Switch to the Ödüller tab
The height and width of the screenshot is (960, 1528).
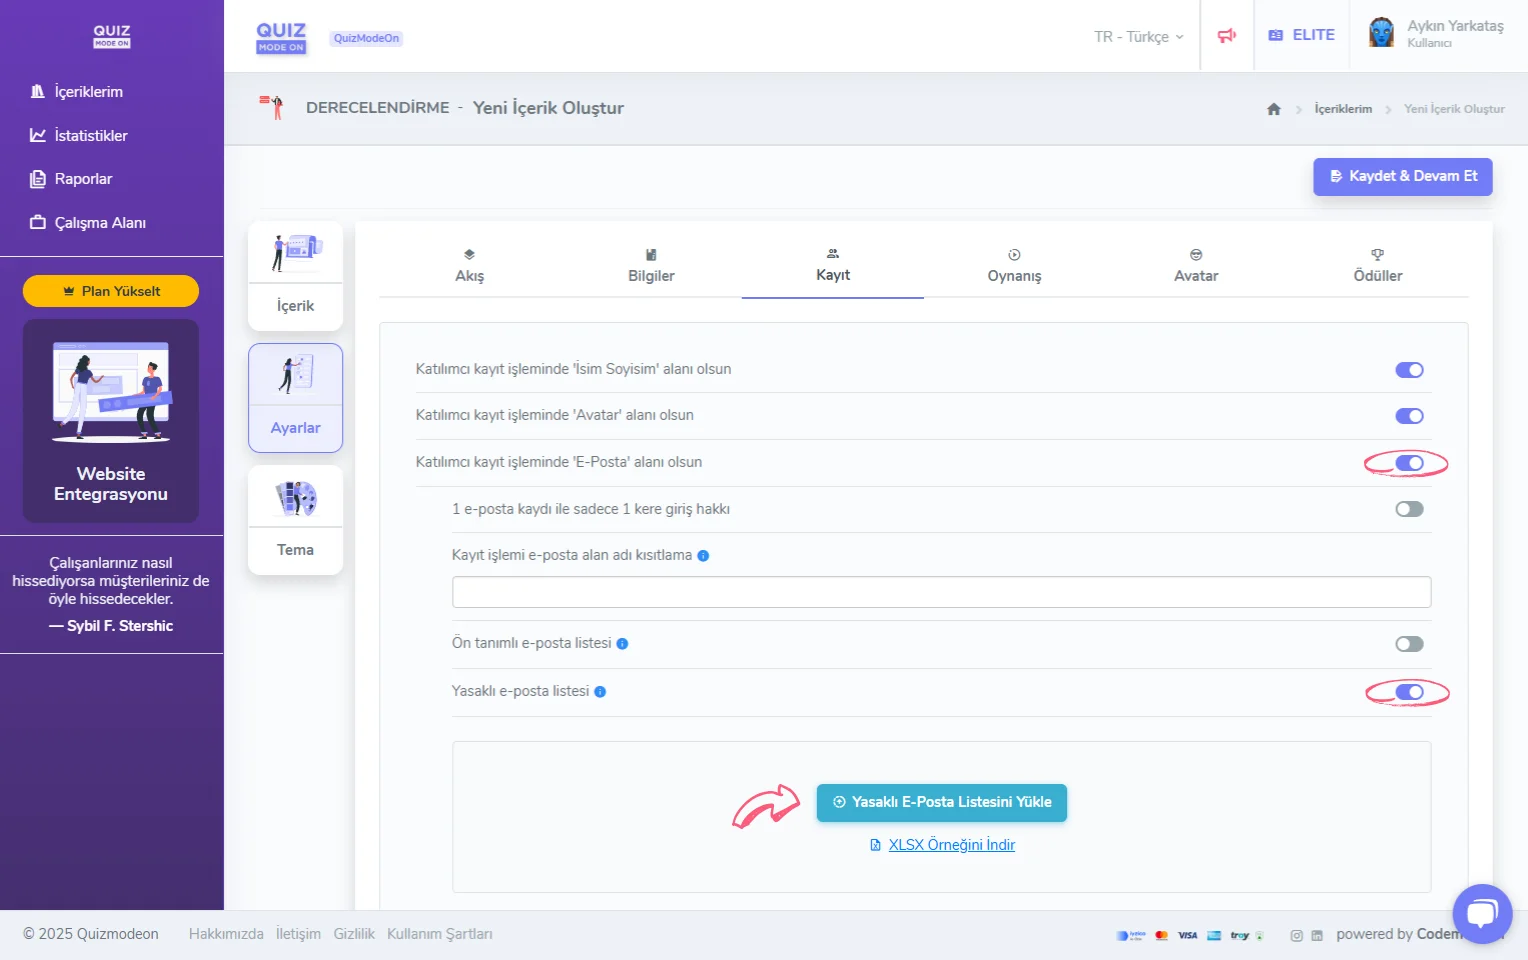[1377, 266]
